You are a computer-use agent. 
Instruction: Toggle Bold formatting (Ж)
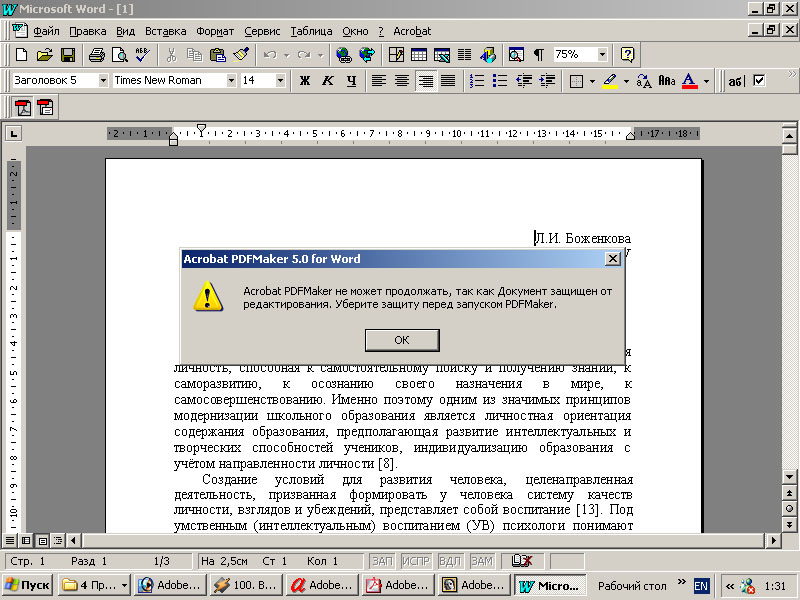point(305,81)
